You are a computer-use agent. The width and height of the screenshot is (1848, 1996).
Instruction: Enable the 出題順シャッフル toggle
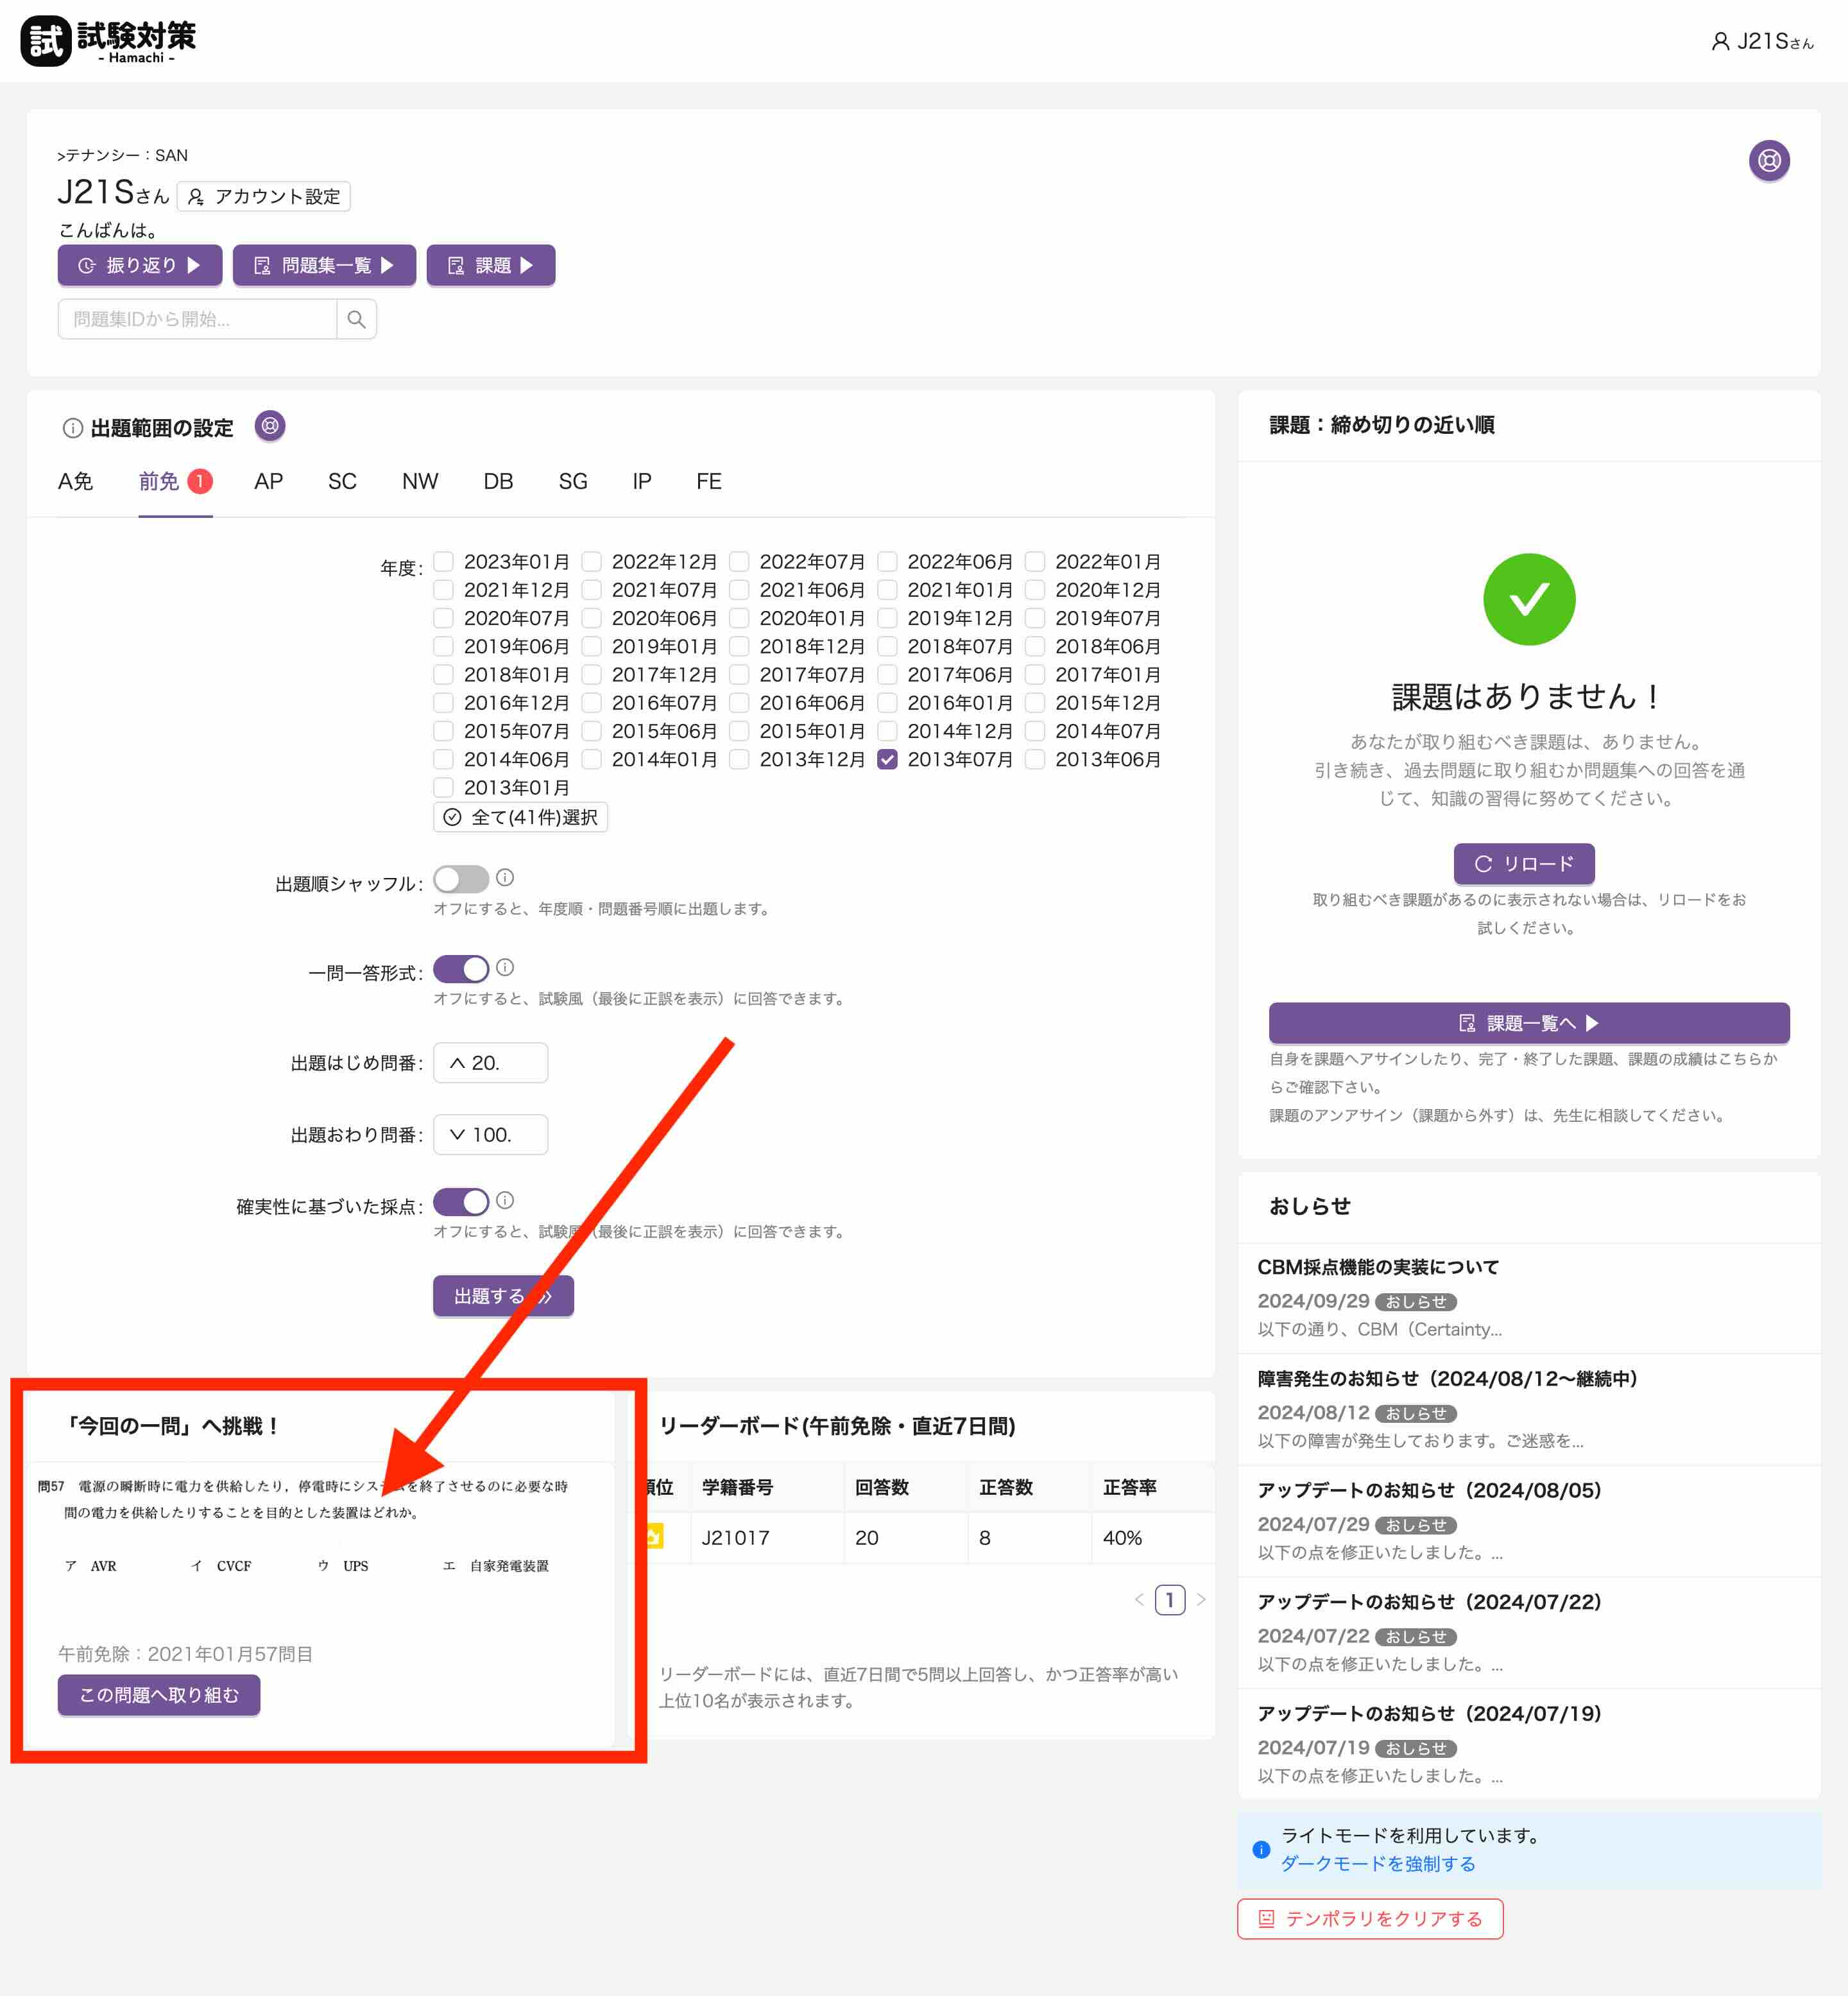pyautogui.click(x=461, y=879)
